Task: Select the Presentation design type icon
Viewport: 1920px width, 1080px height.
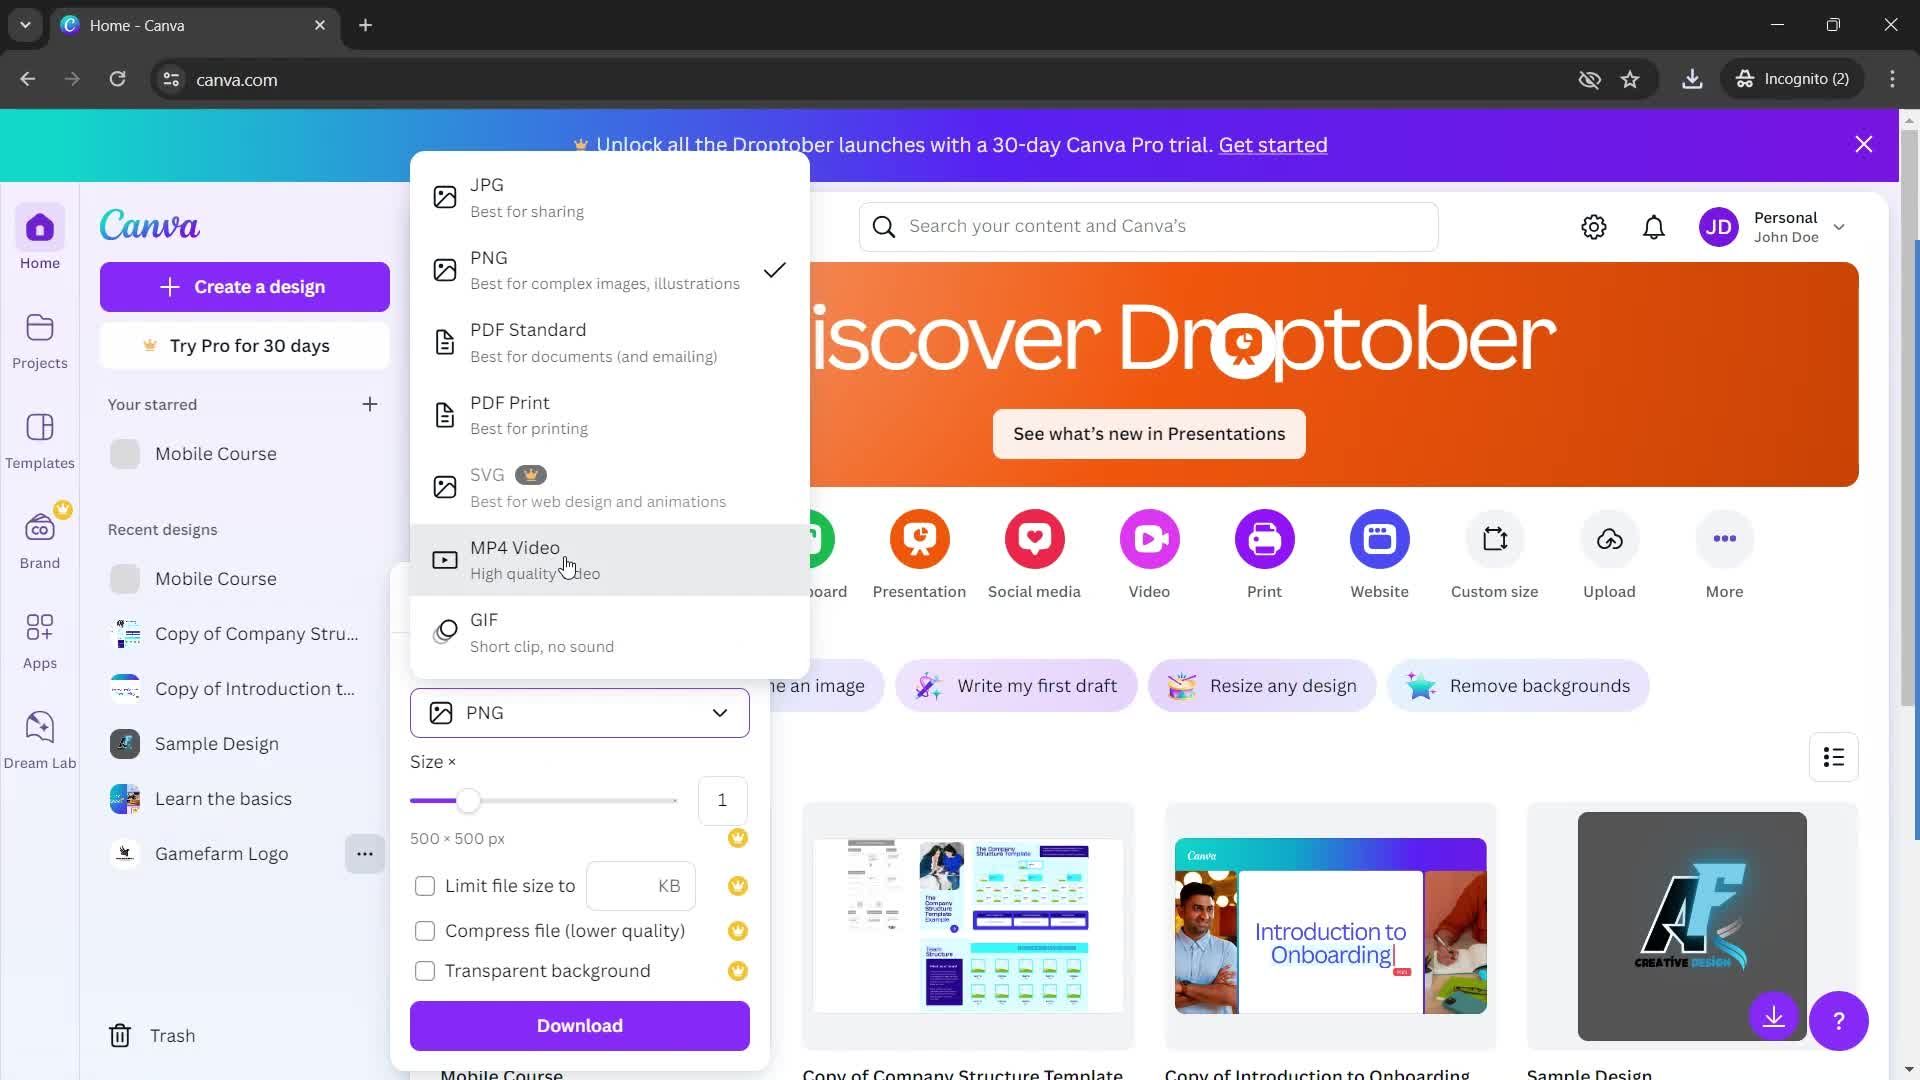Action: coord(920,539)
